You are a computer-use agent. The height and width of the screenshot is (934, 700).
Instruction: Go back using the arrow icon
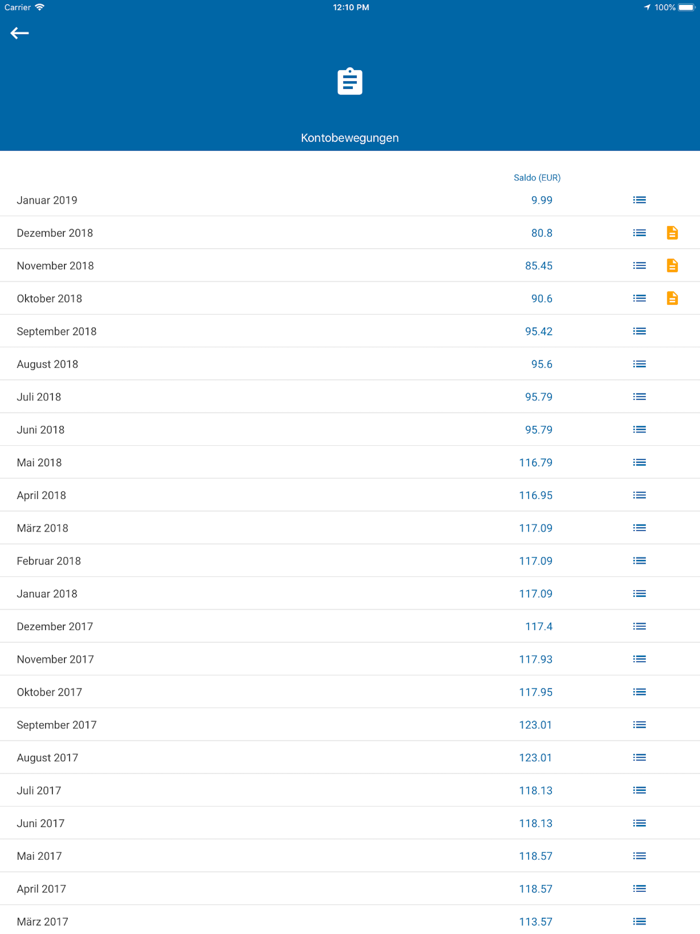[x=20, y=33]
